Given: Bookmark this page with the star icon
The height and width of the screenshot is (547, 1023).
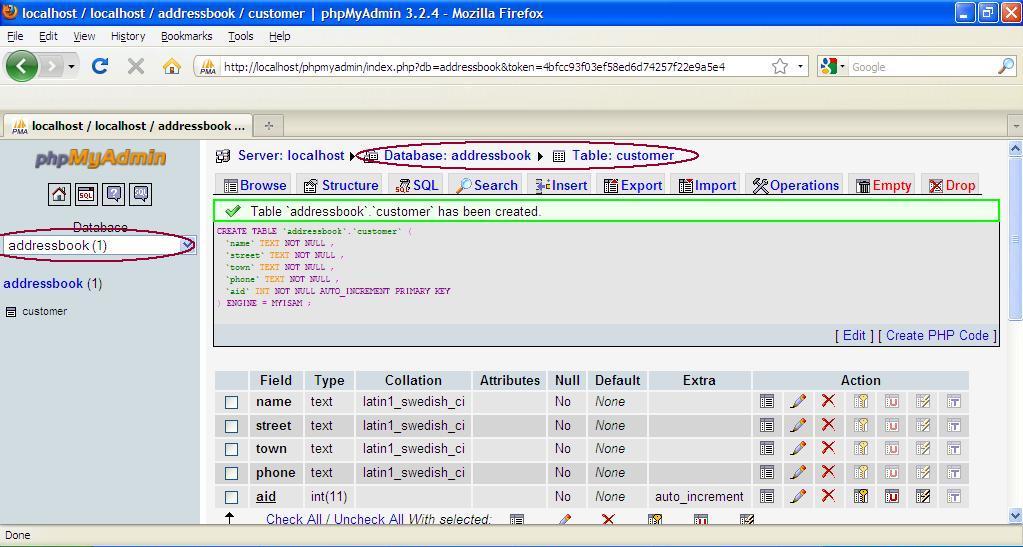Looking at the screenshot, I should [x=780, y=66].
